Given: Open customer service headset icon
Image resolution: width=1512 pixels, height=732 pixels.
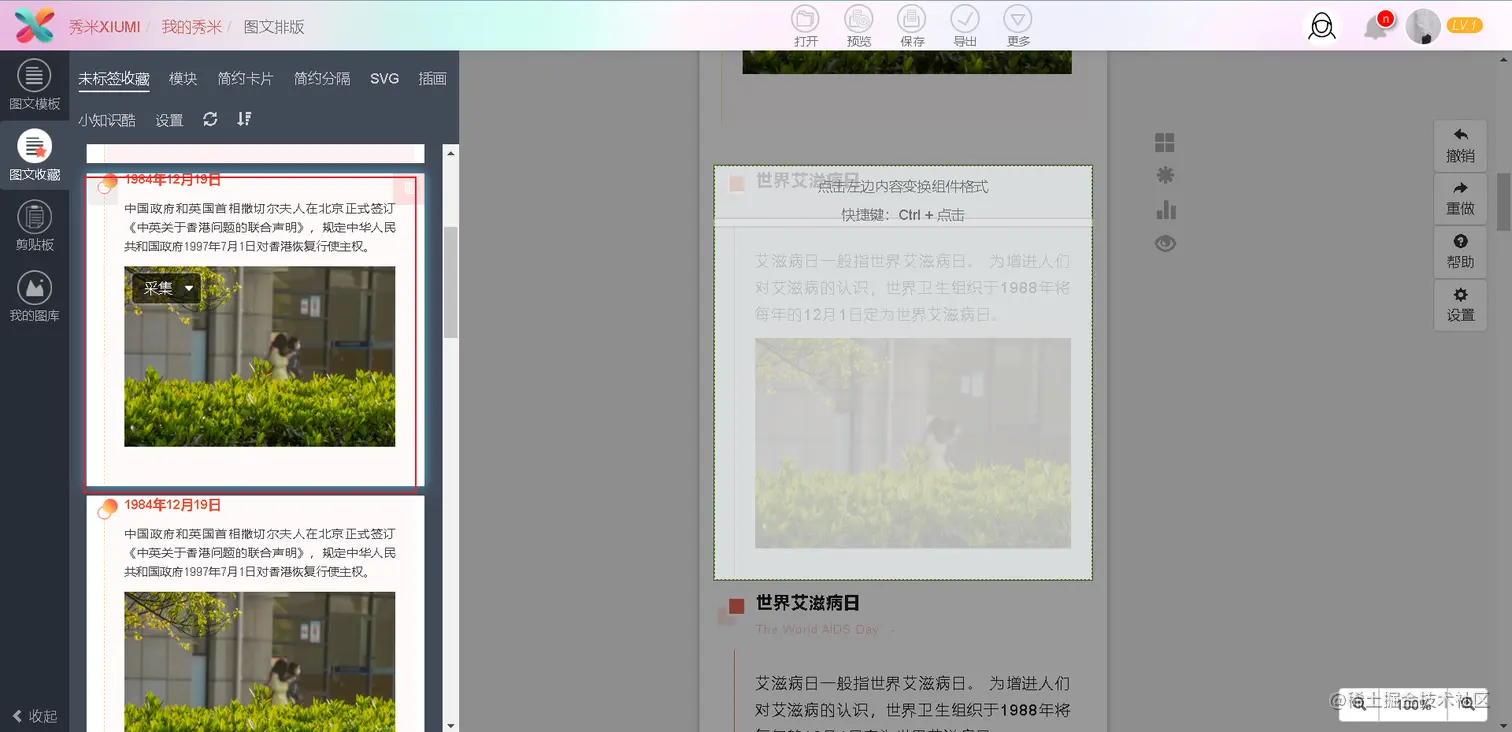Looking at the screenshot, I should click(x=1322, y=27).
